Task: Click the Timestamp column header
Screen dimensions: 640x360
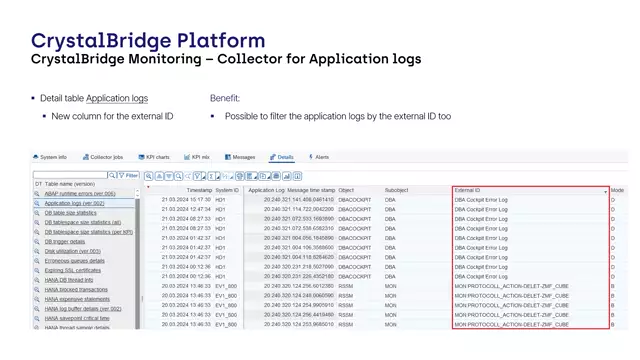Action: (199, 190)
